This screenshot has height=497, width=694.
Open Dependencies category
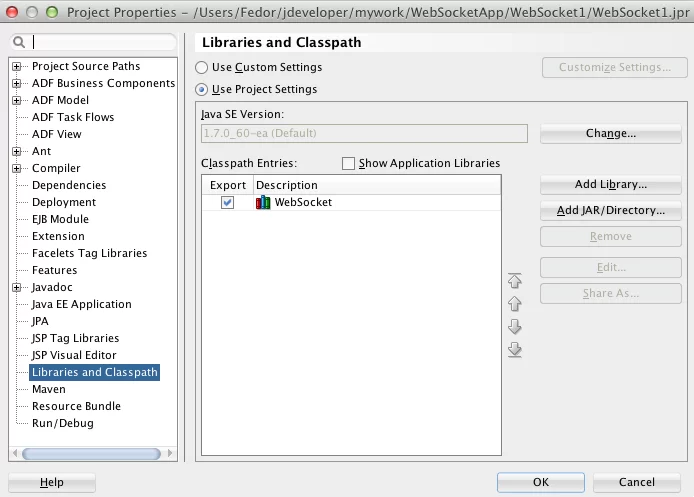click(x=69, y=185)
